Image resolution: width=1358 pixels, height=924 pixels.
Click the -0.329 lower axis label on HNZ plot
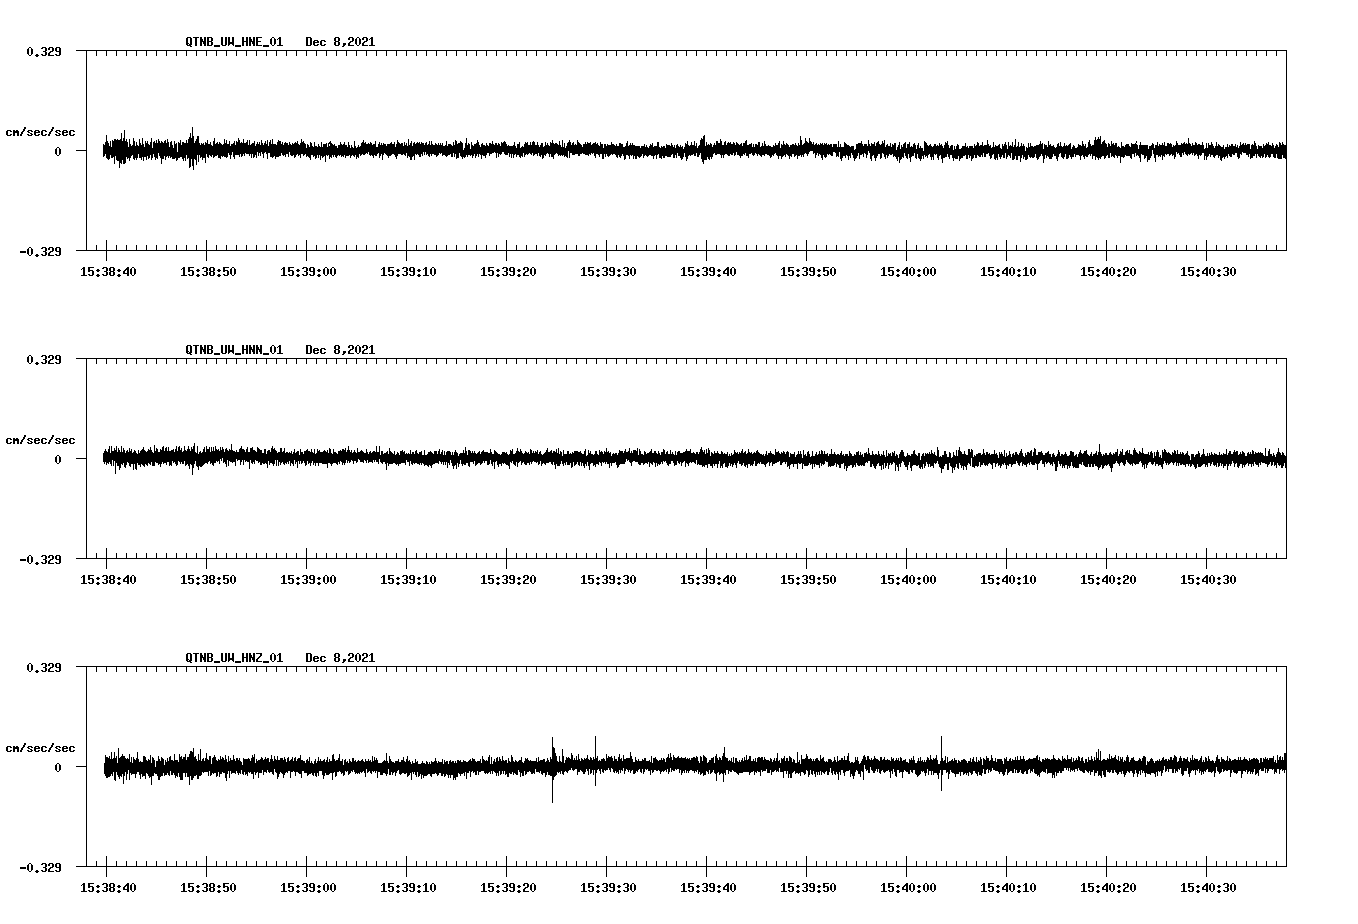(x=40, y=867)
